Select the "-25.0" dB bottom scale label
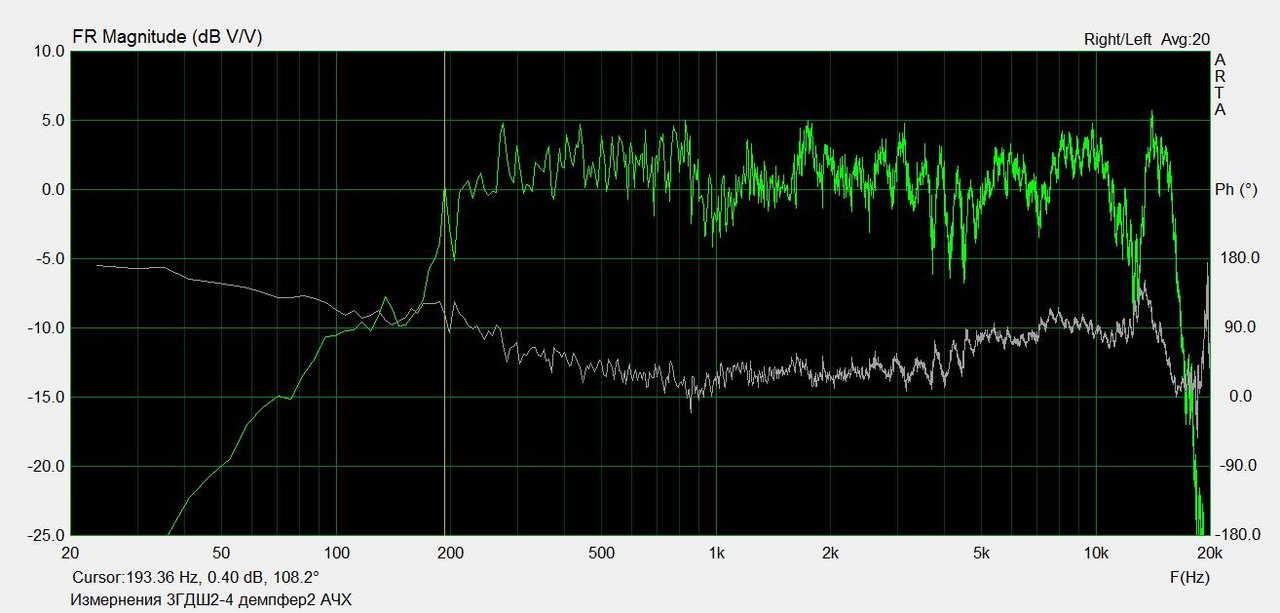Viewport: 1280px width, 613px height. [44, 535]
